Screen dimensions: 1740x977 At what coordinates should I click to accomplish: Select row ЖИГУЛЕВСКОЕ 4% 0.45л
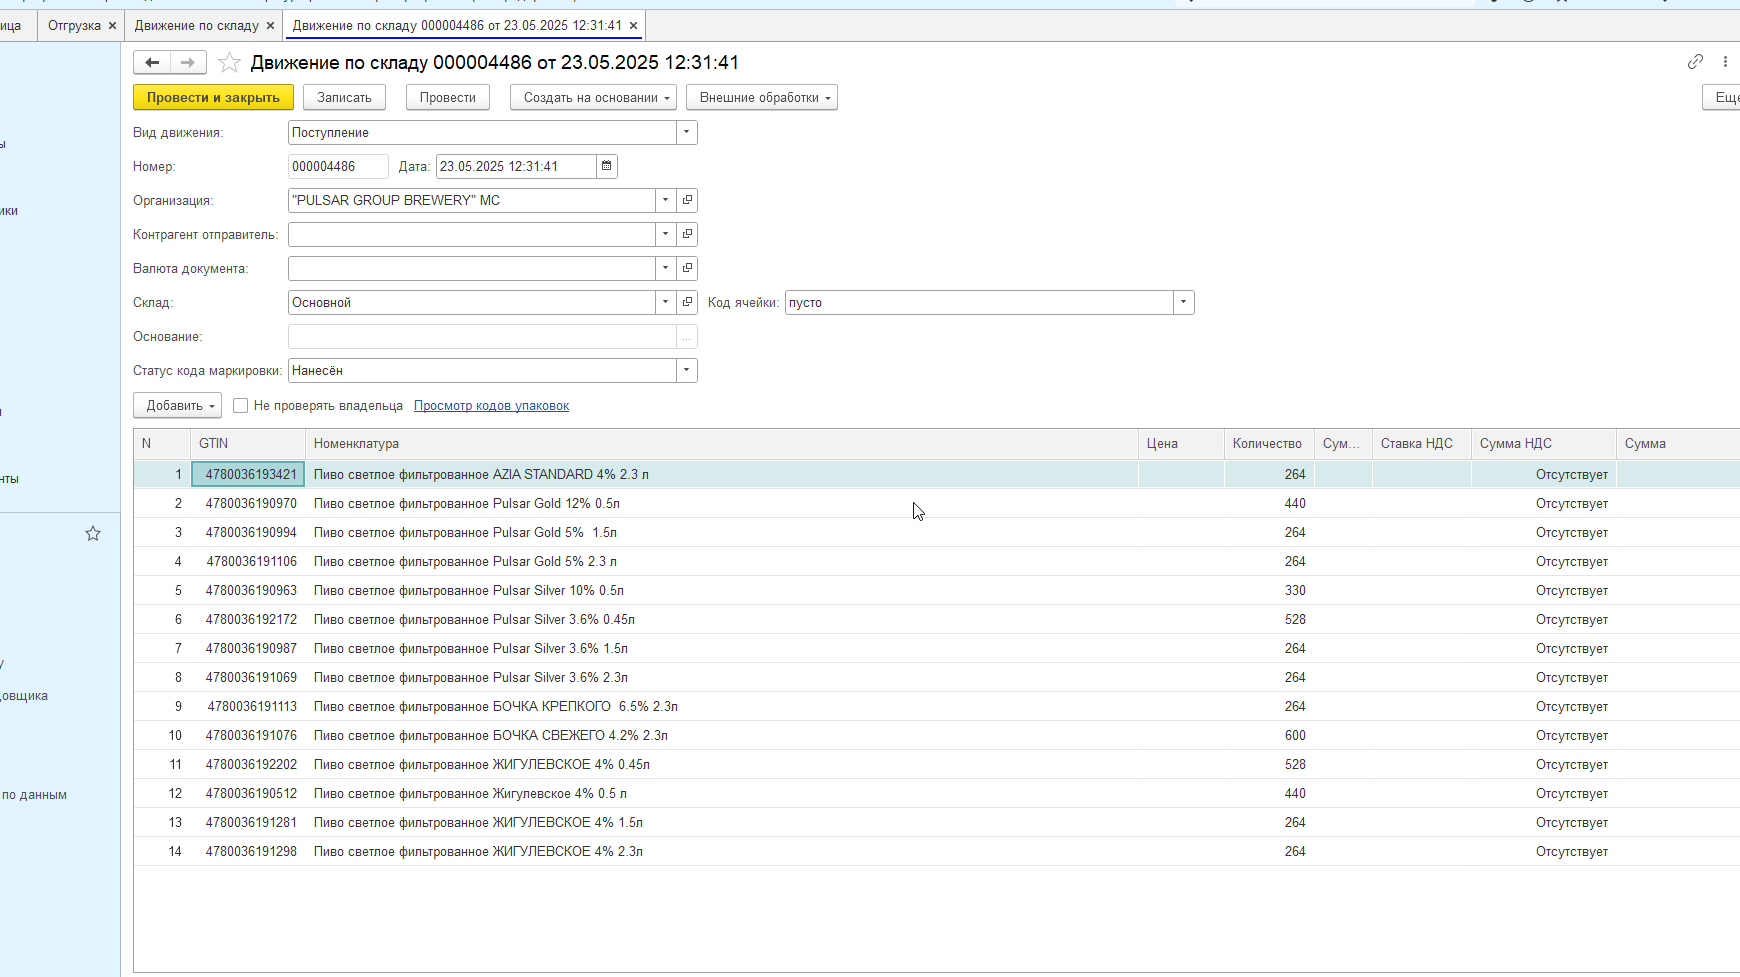[x=936, y=764]
